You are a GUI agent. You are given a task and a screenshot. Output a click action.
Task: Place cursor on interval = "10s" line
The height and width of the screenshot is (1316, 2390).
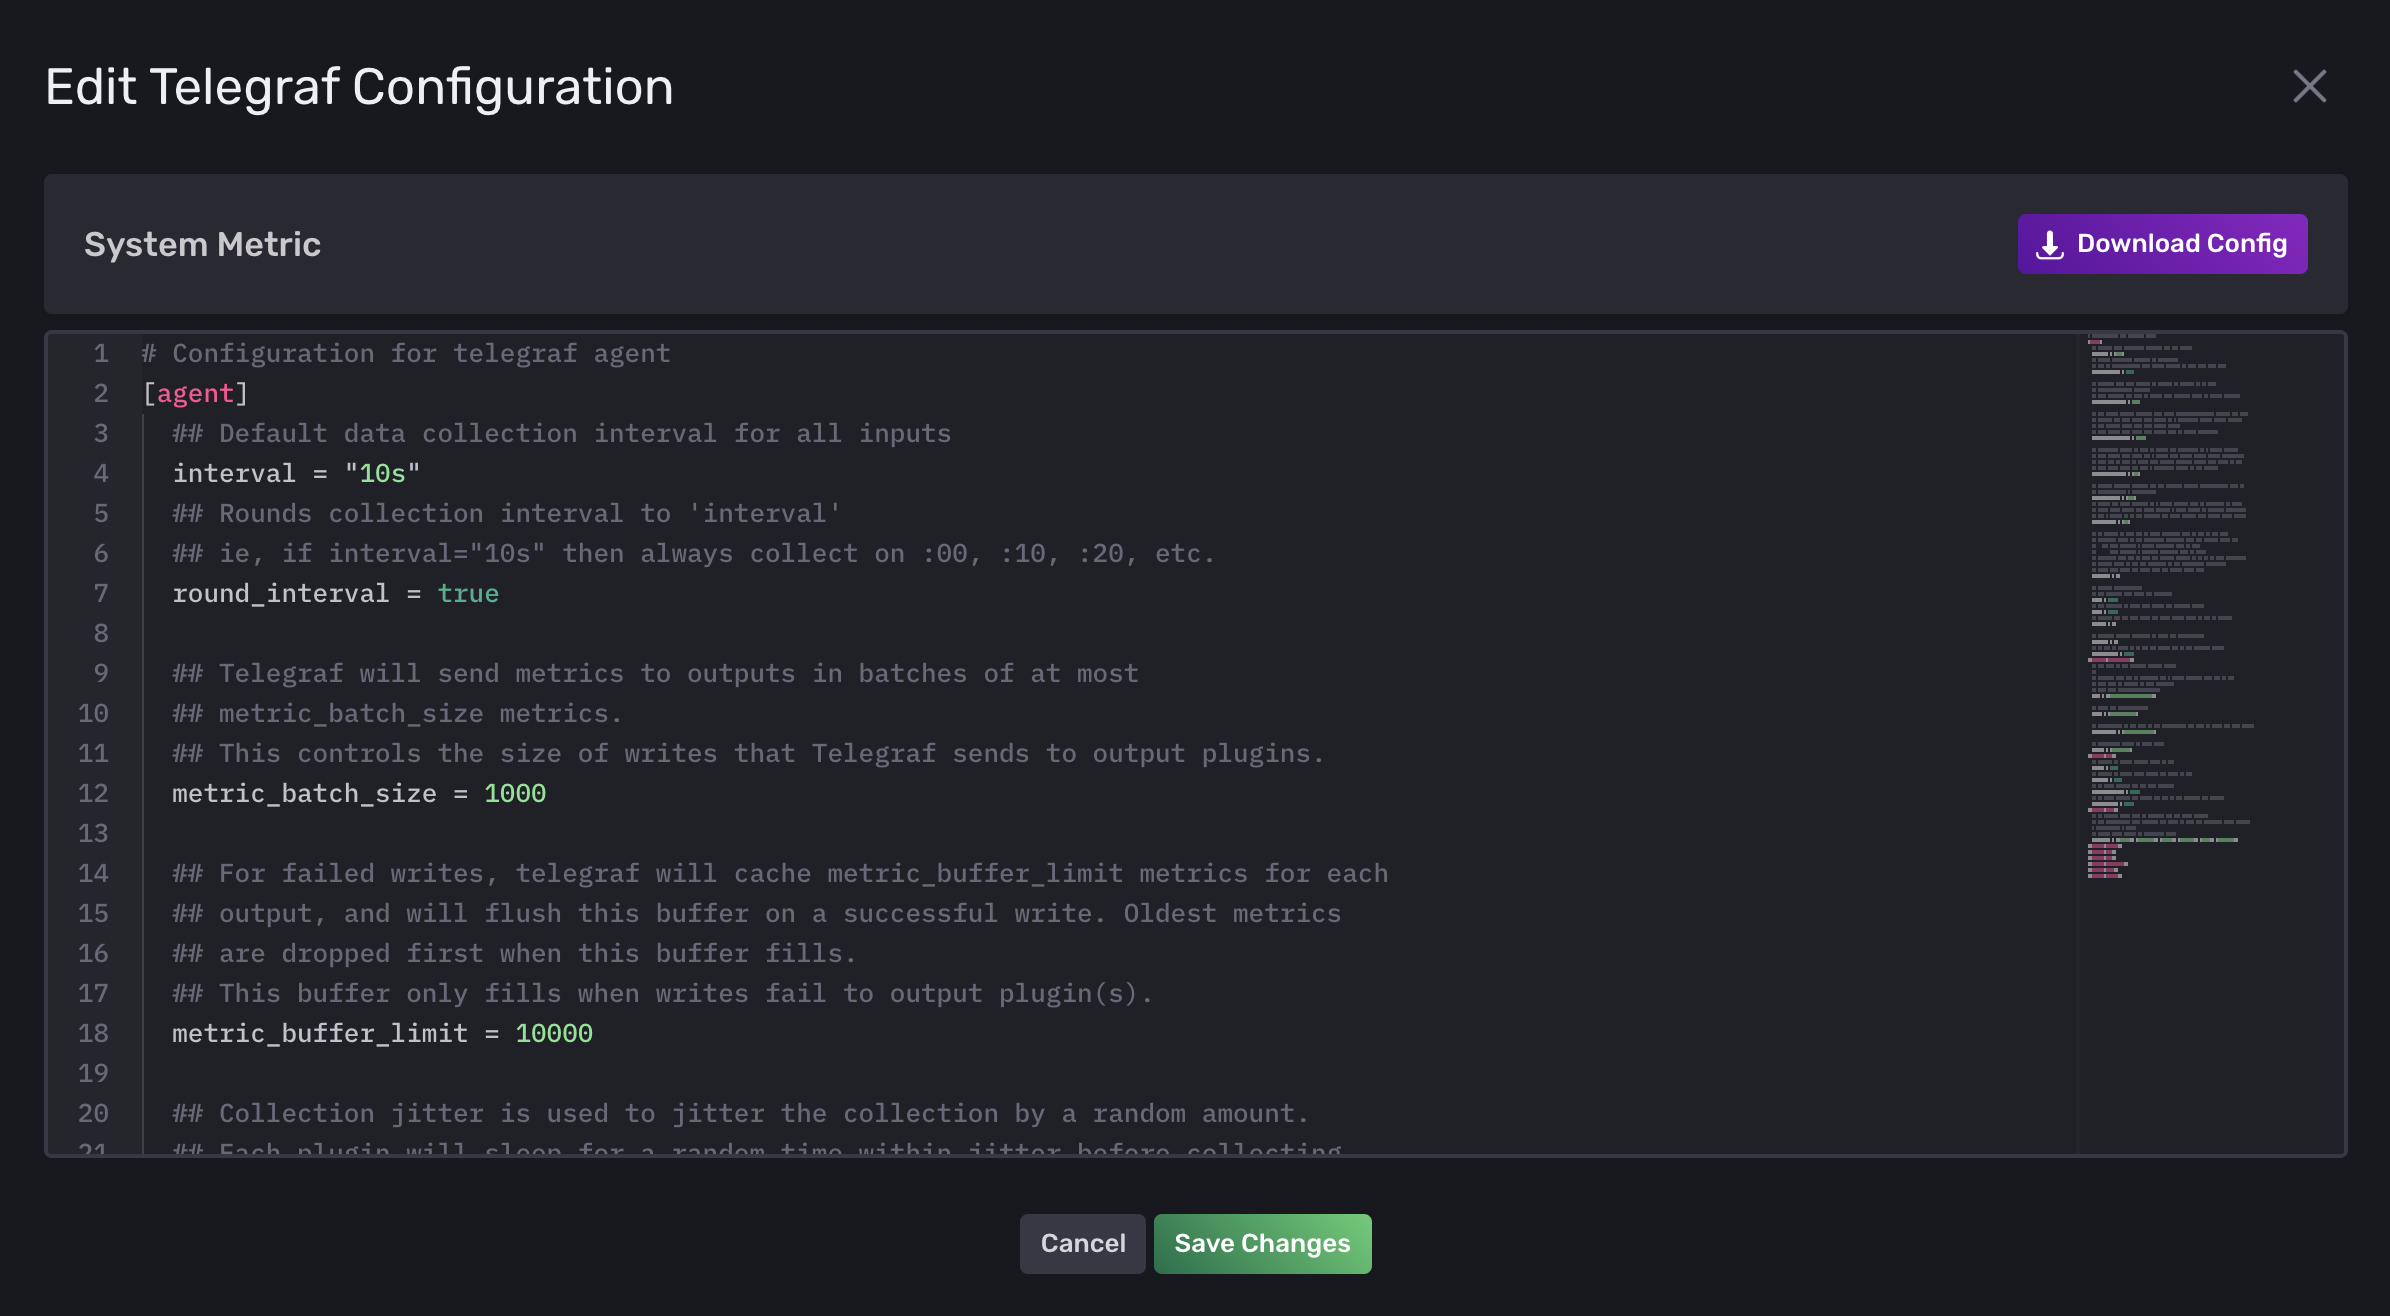(296, 473)
